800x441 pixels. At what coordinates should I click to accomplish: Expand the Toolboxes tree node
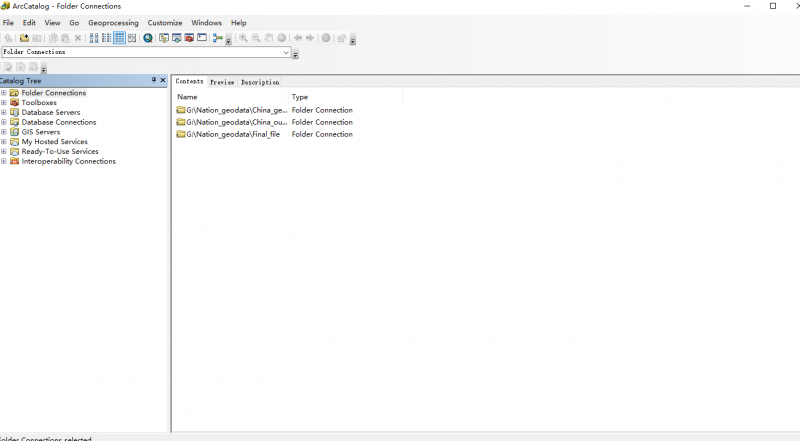click(x=4, y=103)
